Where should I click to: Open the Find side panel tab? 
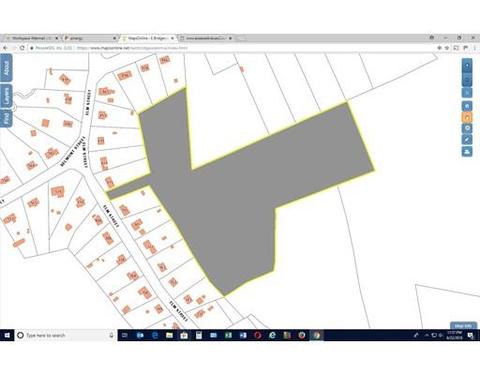coord(6,118)
